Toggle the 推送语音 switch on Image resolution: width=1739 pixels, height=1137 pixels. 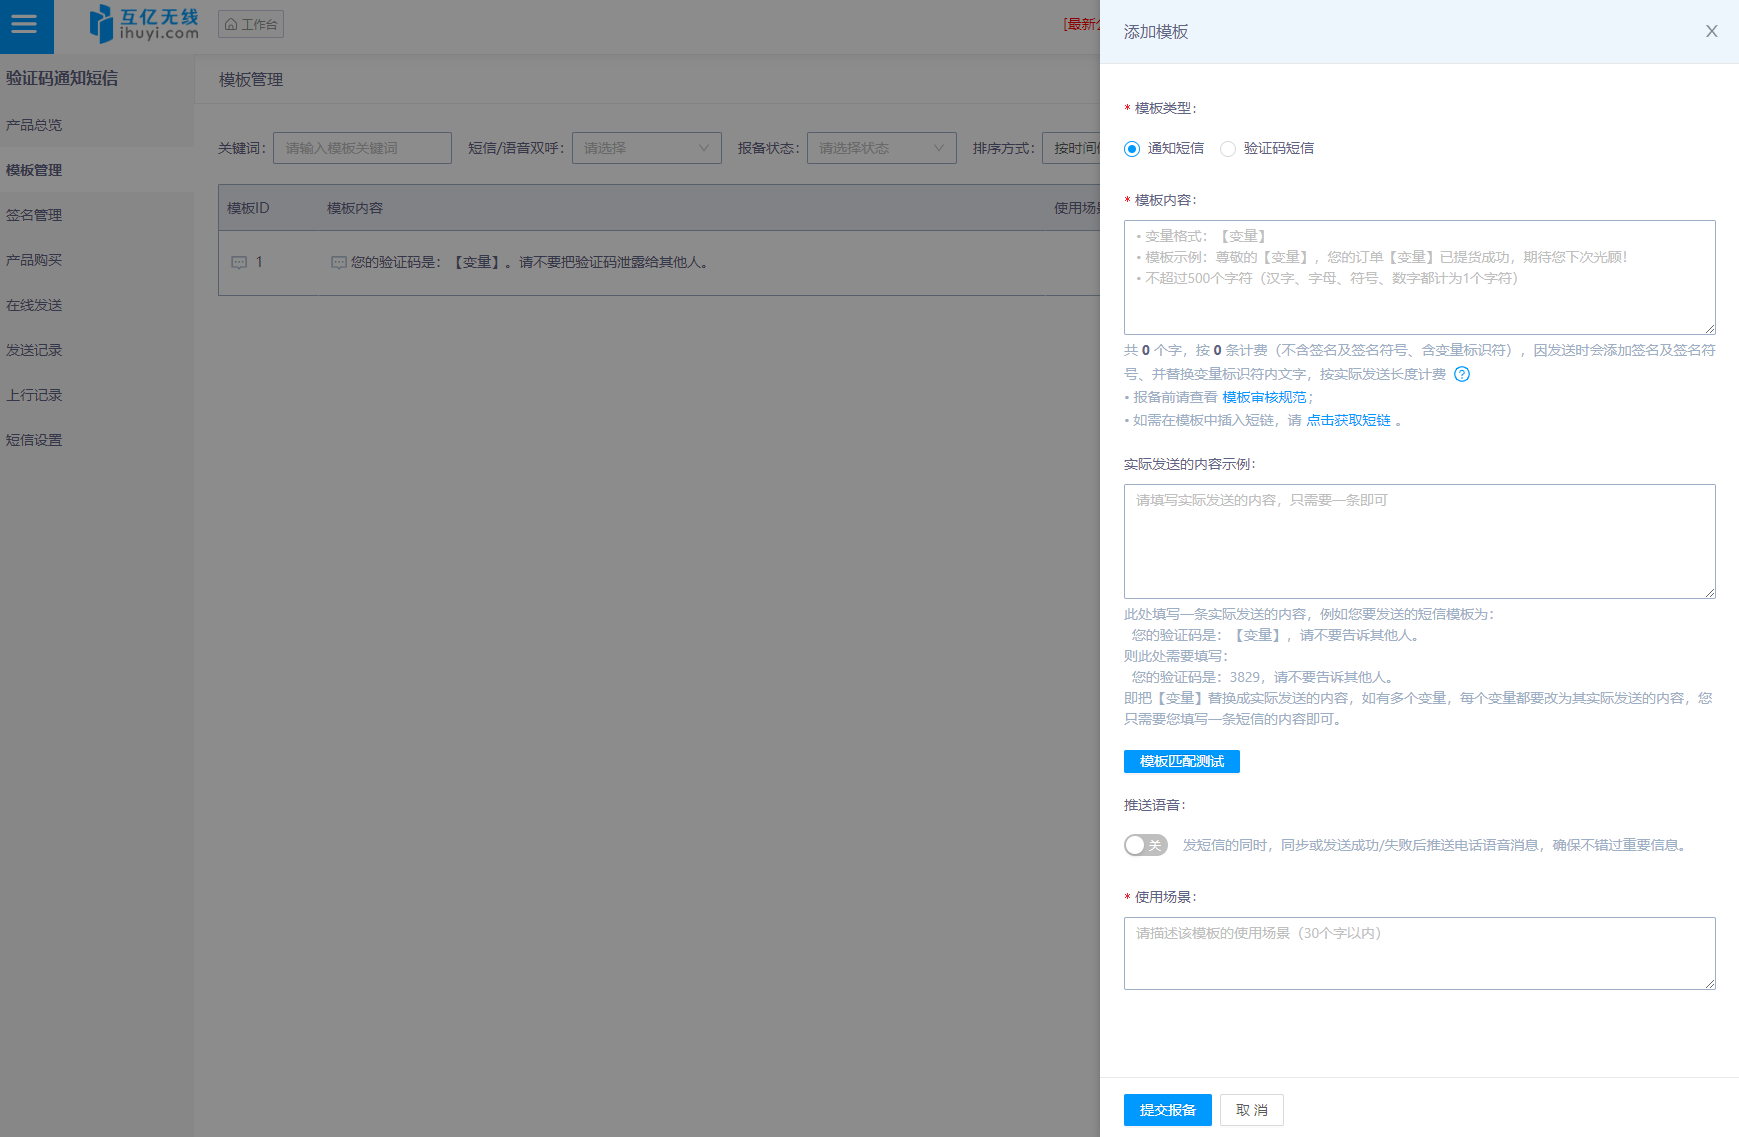[1145, 845]
